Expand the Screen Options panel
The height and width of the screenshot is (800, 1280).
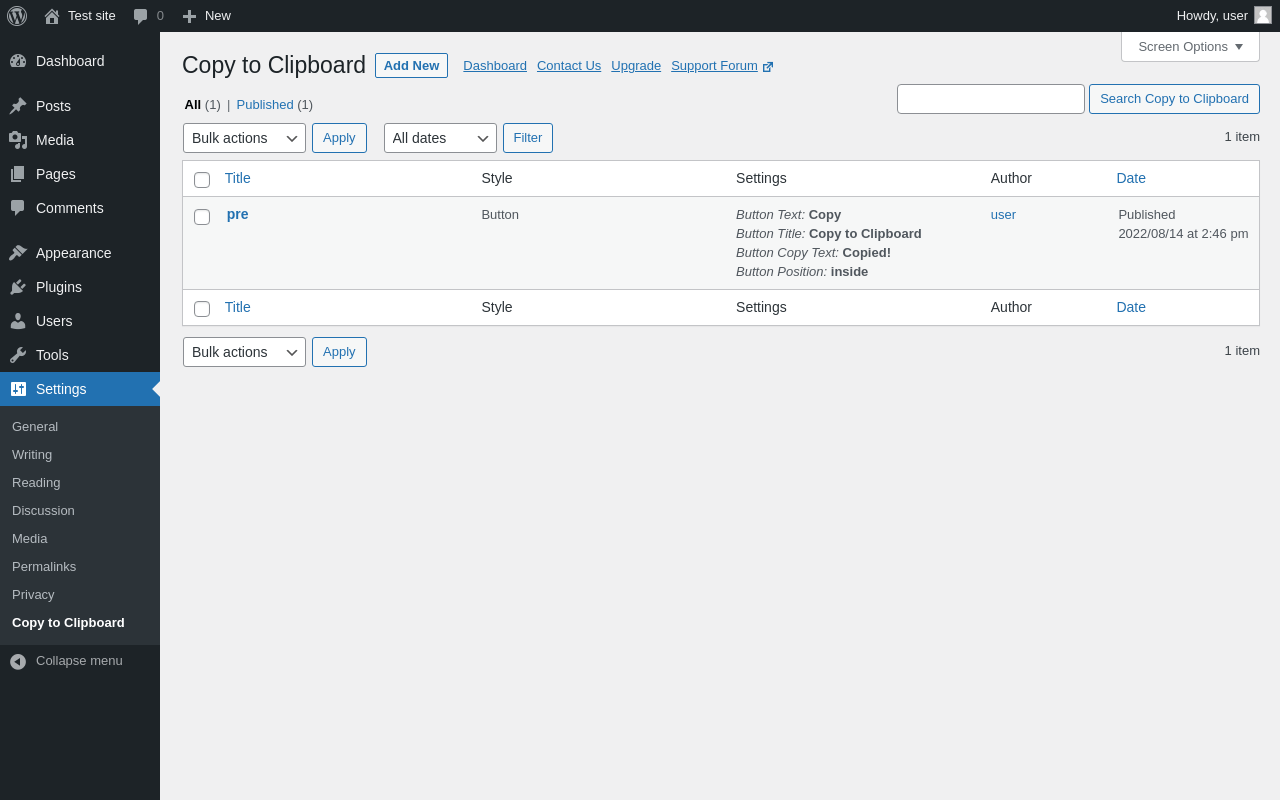pyautogui.click(x=1190, y=47)
